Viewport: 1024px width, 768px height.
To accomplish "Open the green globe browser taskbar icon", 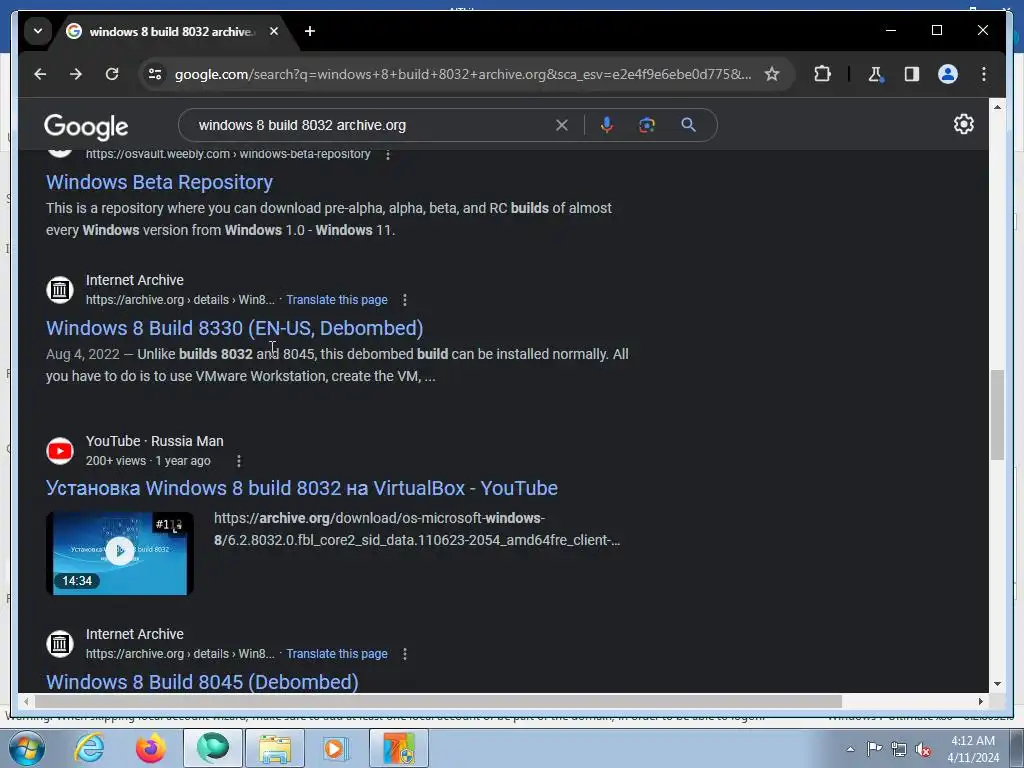I will tap(213, 748).
